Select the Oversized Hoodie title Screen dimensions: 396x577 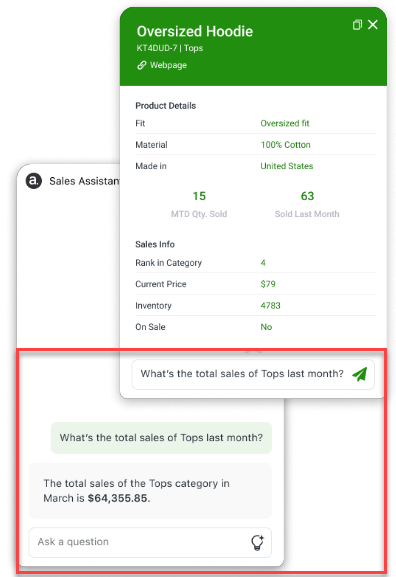coord(195,31)
